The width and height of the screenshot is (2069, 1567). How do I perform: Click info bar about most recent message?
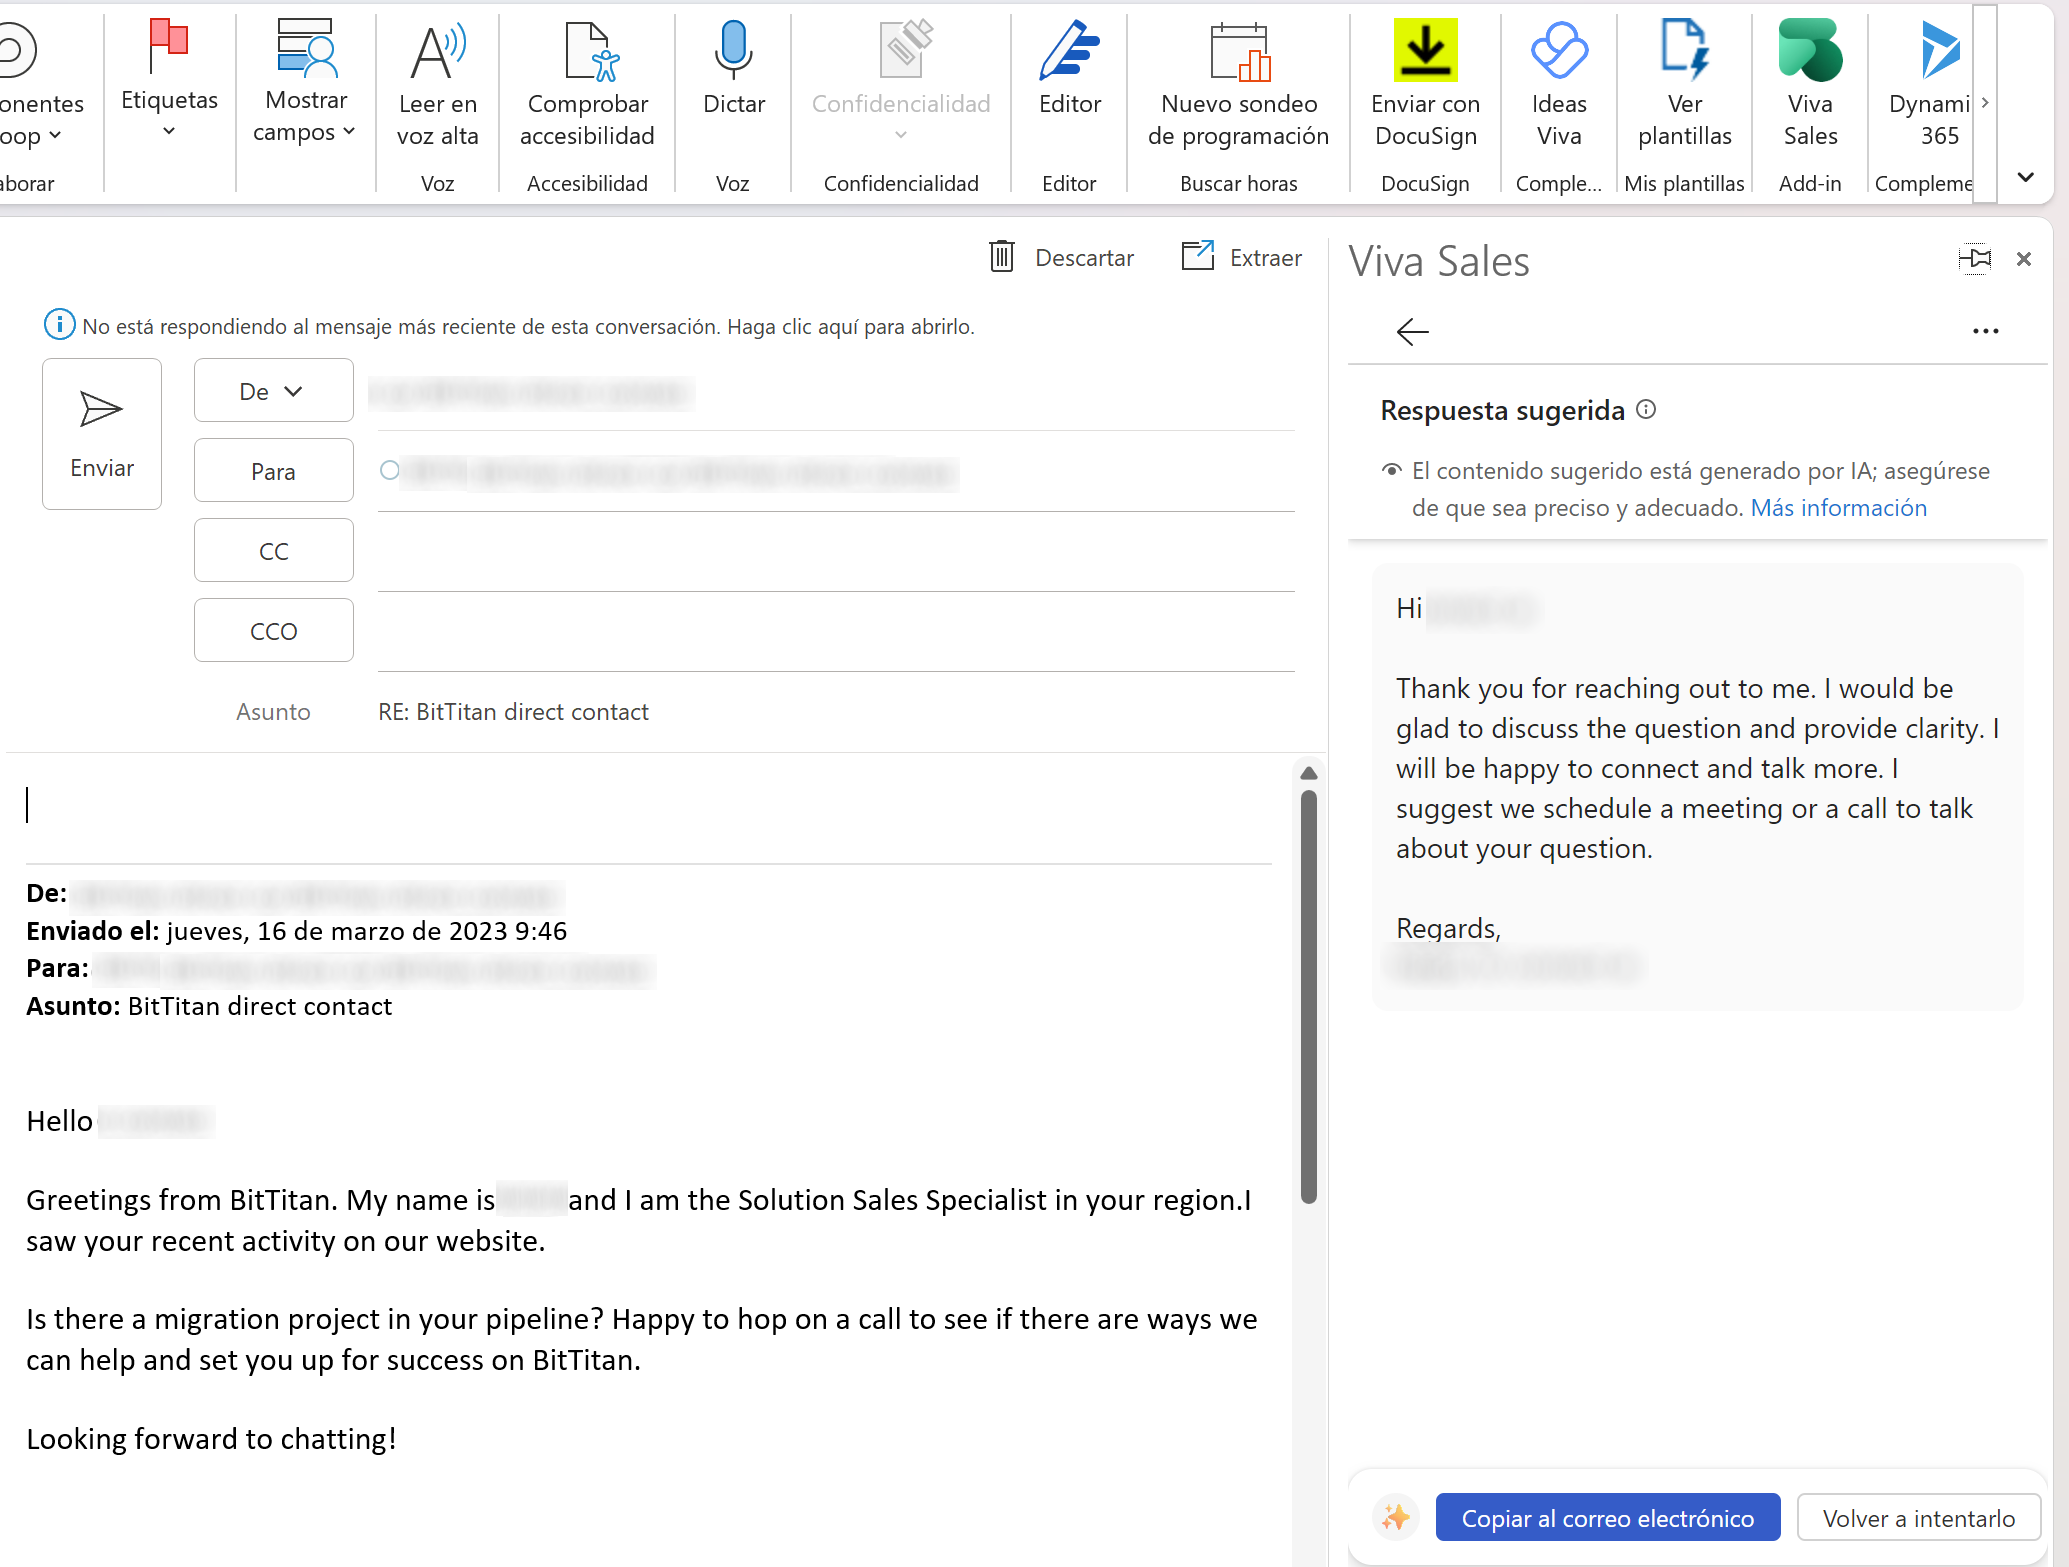tap(527, 326)
